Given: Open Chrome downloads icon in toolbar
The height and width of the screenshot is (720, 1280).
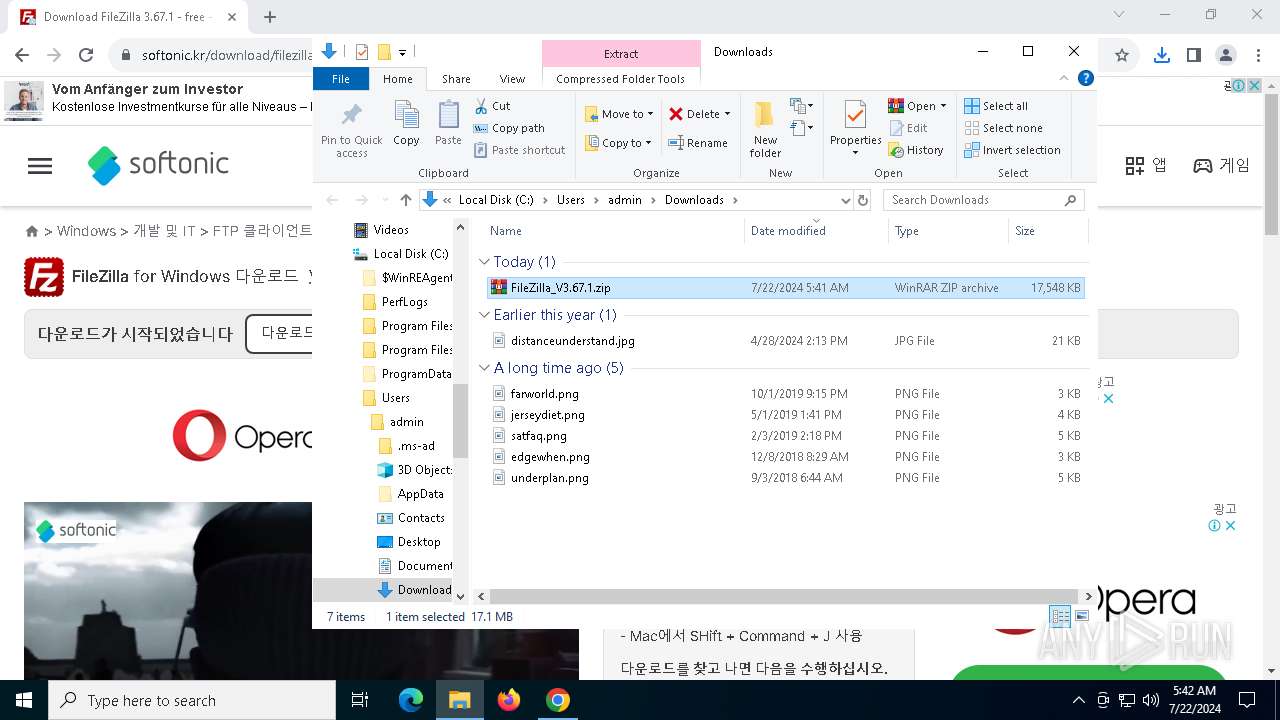Looking at the screenshot, I should coord(1161,55).
